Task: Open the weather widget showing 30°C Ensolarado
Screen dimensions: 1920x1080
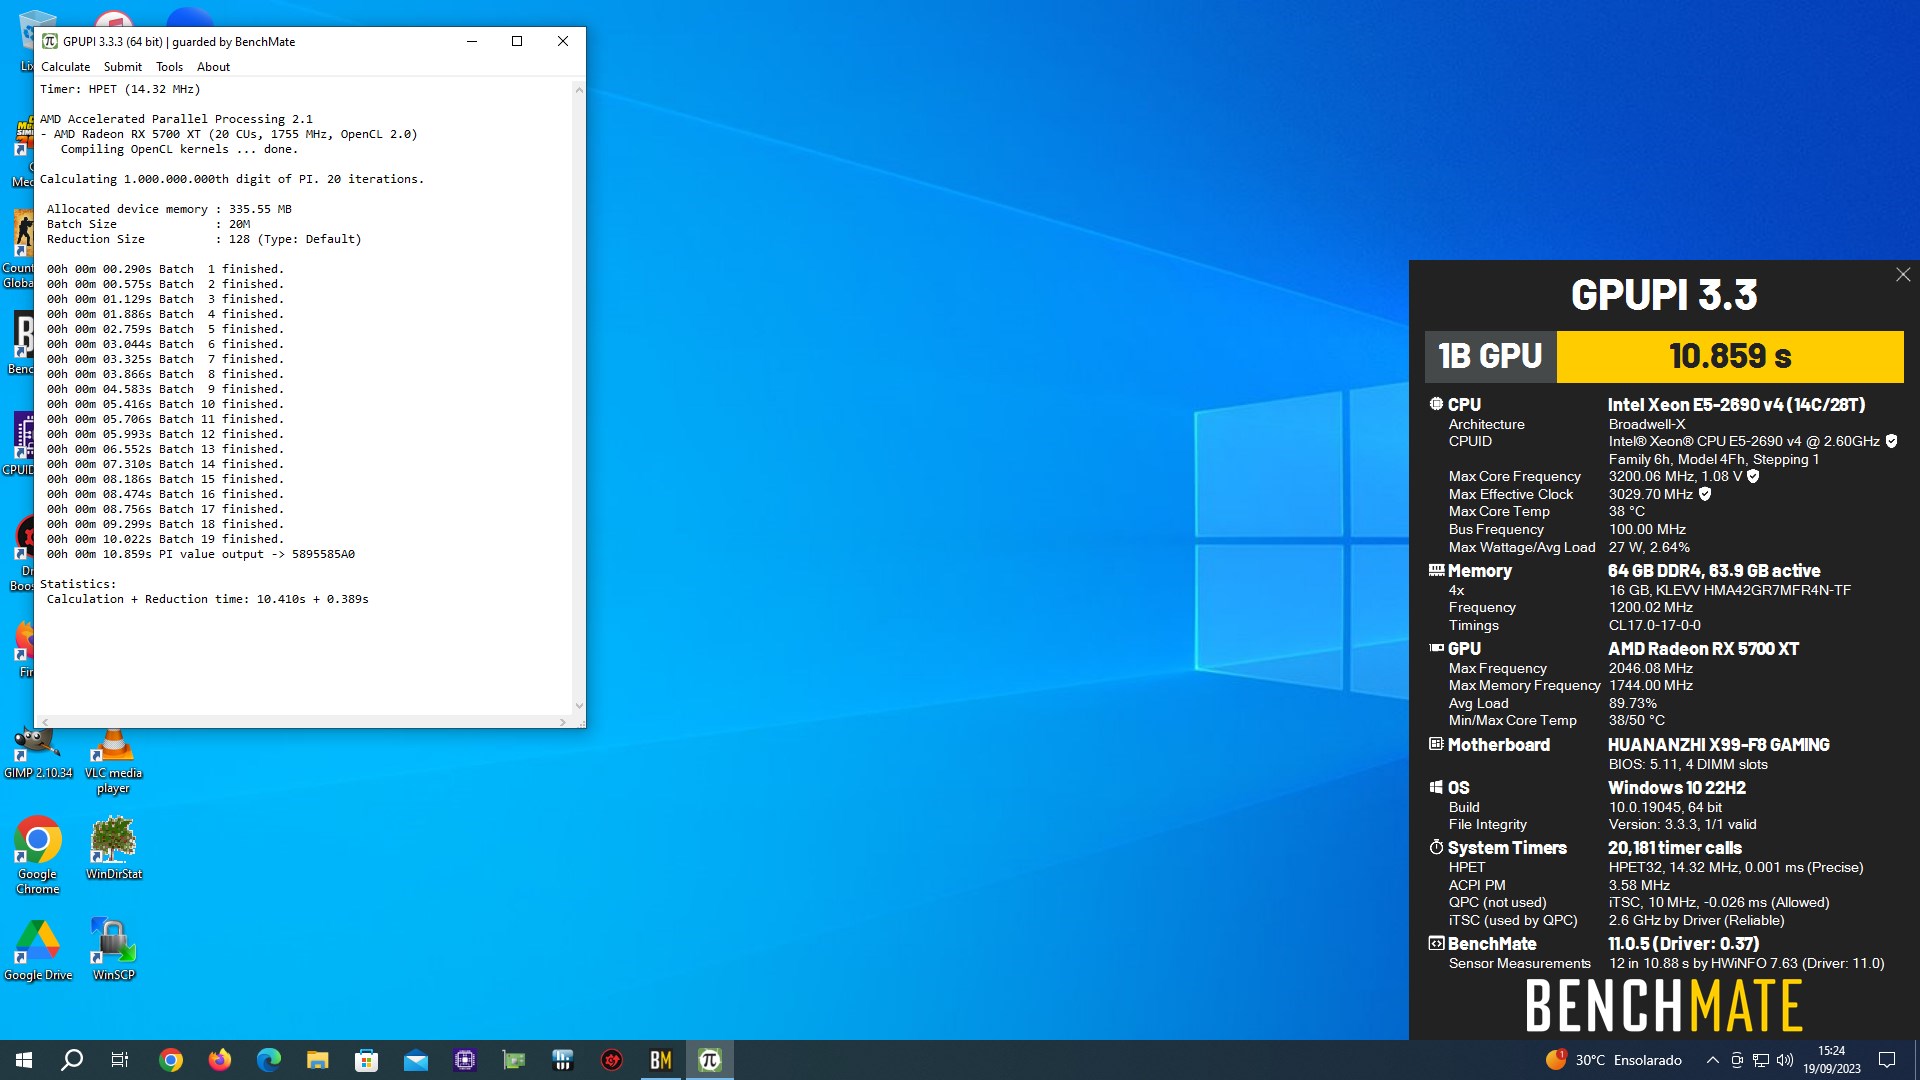Action: pos(1614,1060)
